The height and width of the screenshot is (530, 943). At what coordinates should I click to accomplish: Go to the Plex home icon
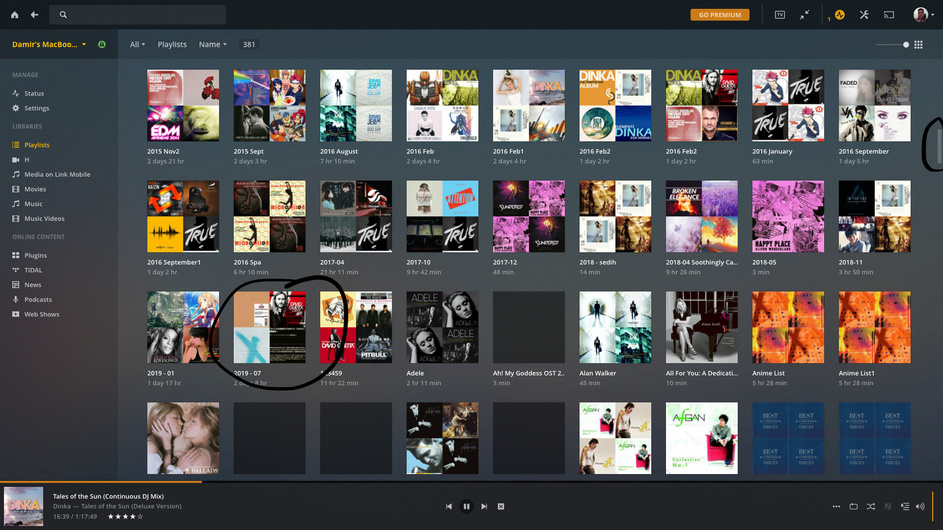pyautogui.click(x=14, y=14)
